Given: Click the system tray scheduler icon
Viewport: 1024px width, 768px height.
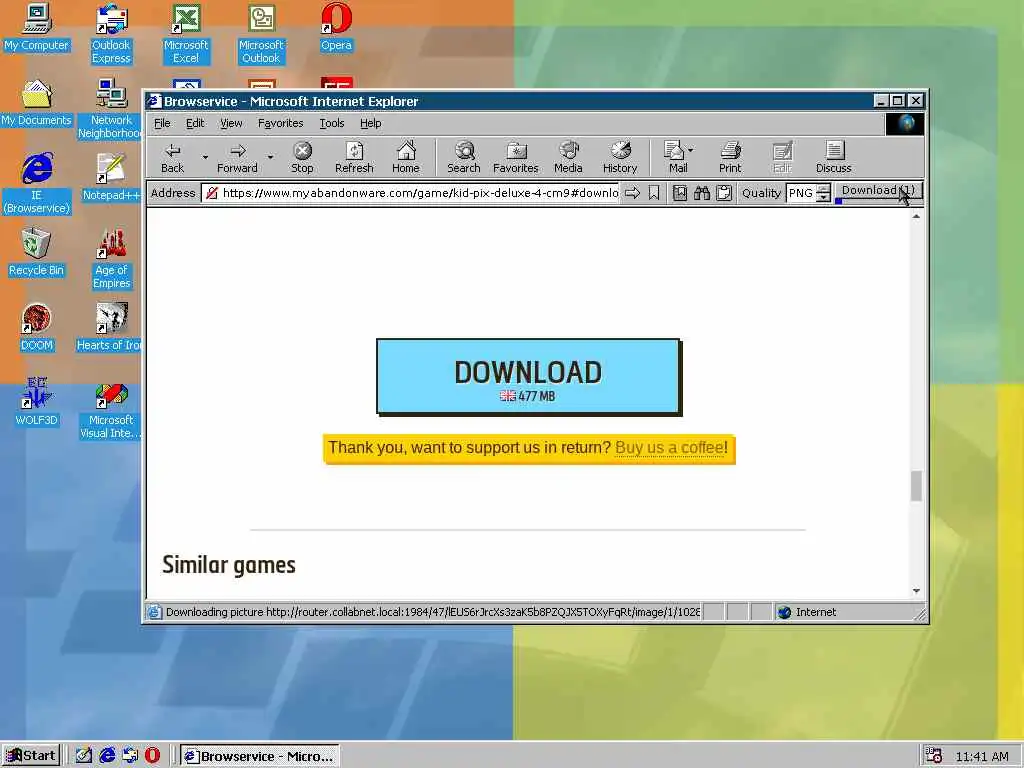Looking at the screenshot, I should coord(934,756).
